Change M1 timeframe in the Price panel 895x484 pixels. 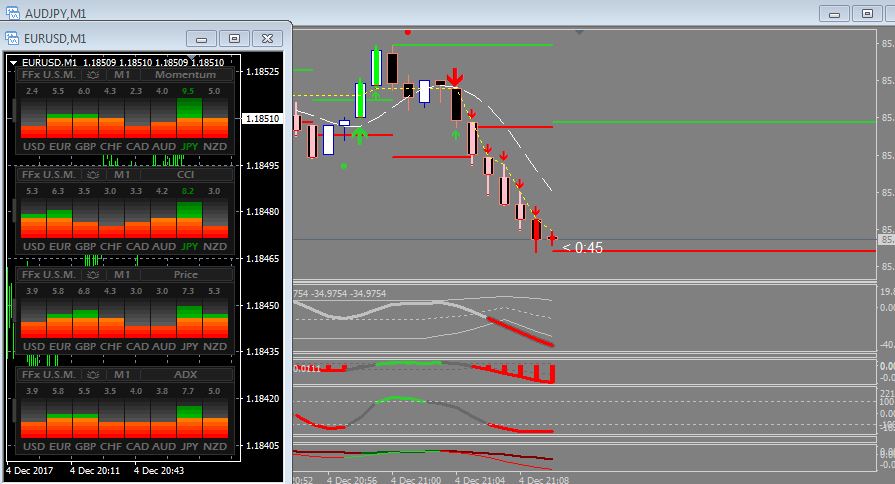pos(122,275)
